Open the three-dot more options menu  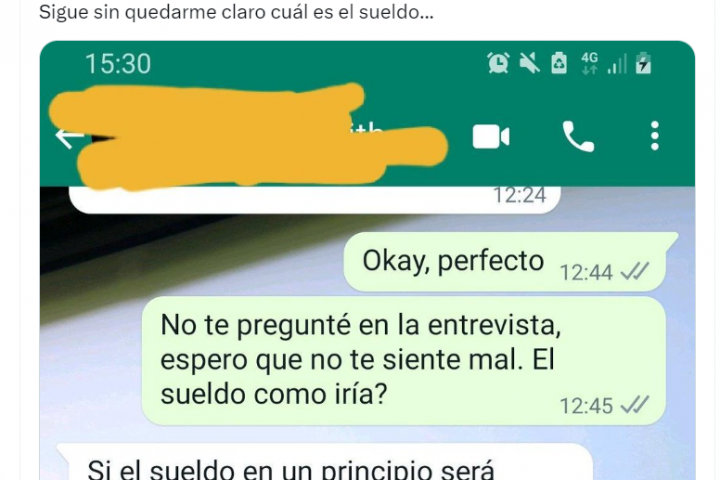click(x=655, y=136)
